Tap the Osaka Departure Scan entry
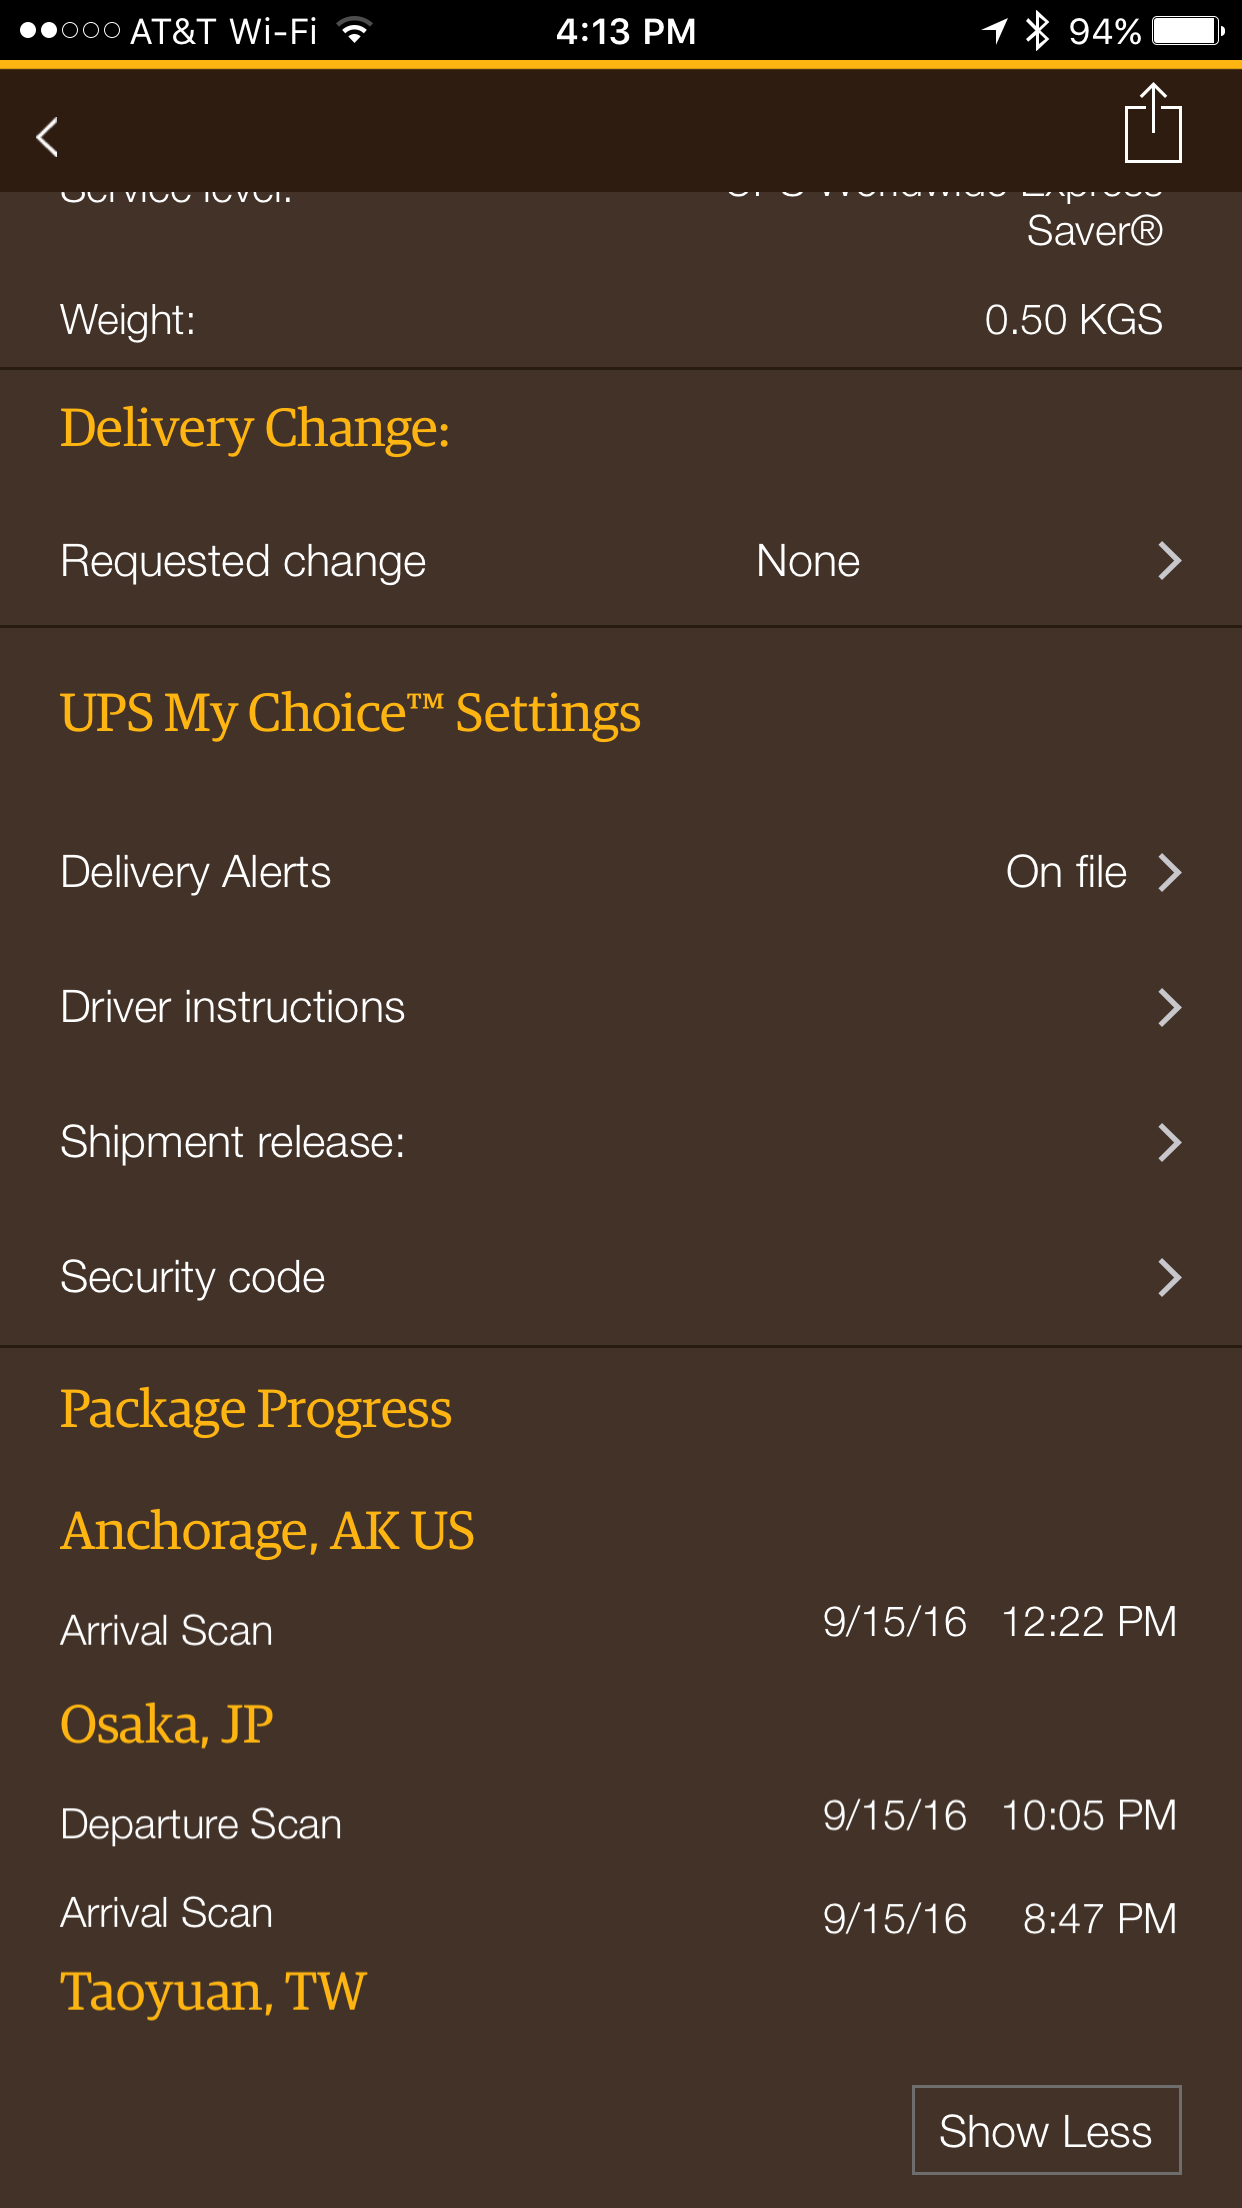Screen dimensions: 1242x2208 tap(201, 1824)
